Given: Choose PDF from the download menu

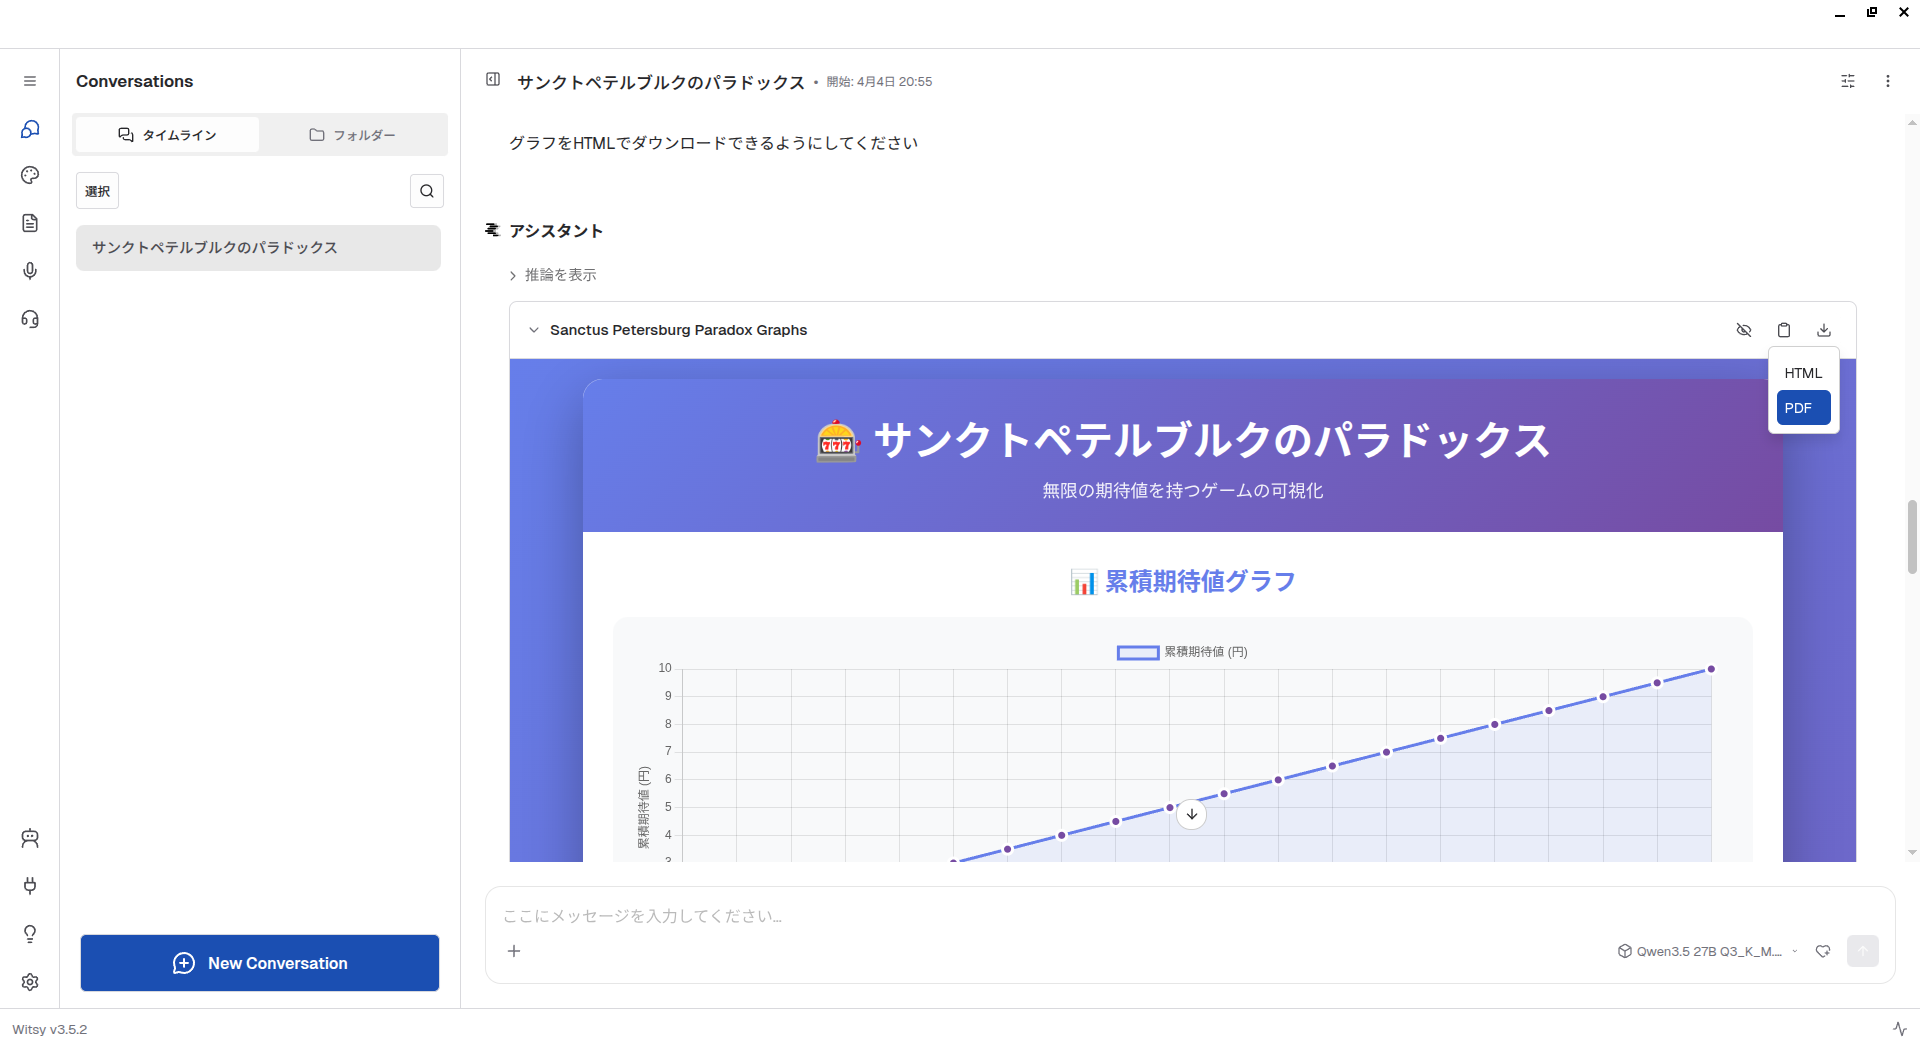Looking at the screenshot, I should (x=1803, y=408).
